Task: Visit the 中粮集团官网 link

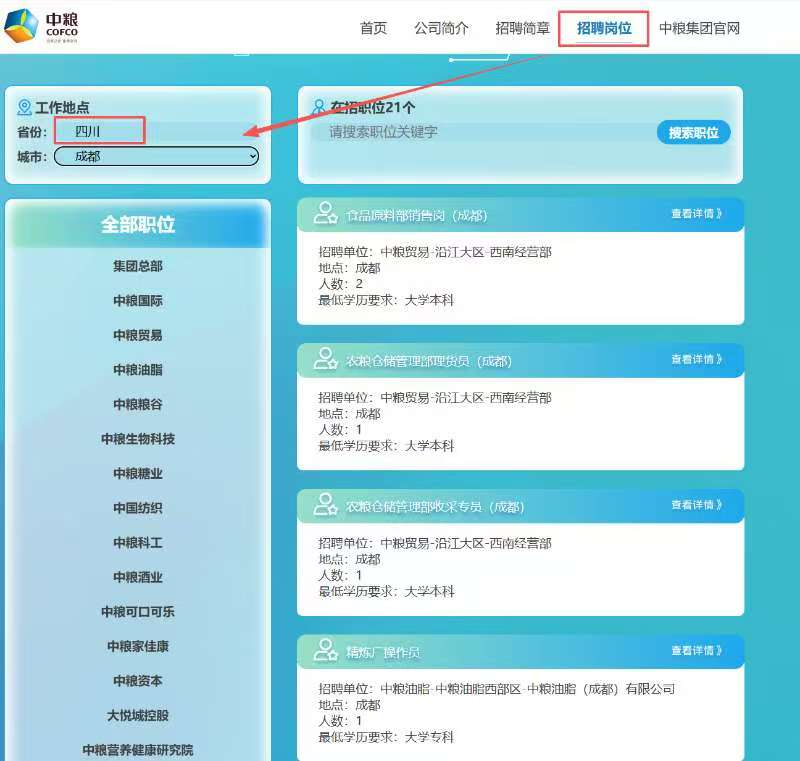Action: (699, 28)
